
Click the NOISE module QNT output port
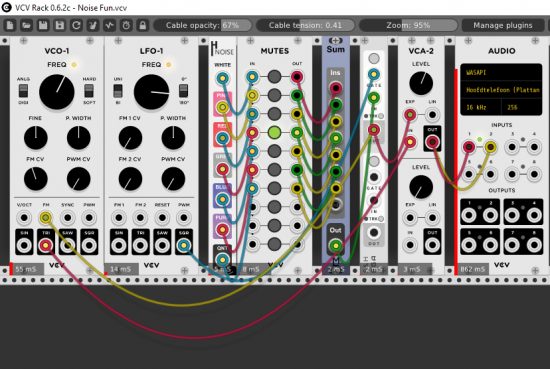222,260
